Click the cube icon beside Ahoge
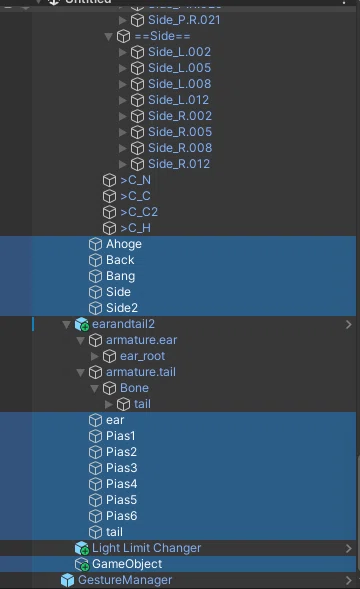The height and width of the screenshot is (589, 360). [95, 244]
